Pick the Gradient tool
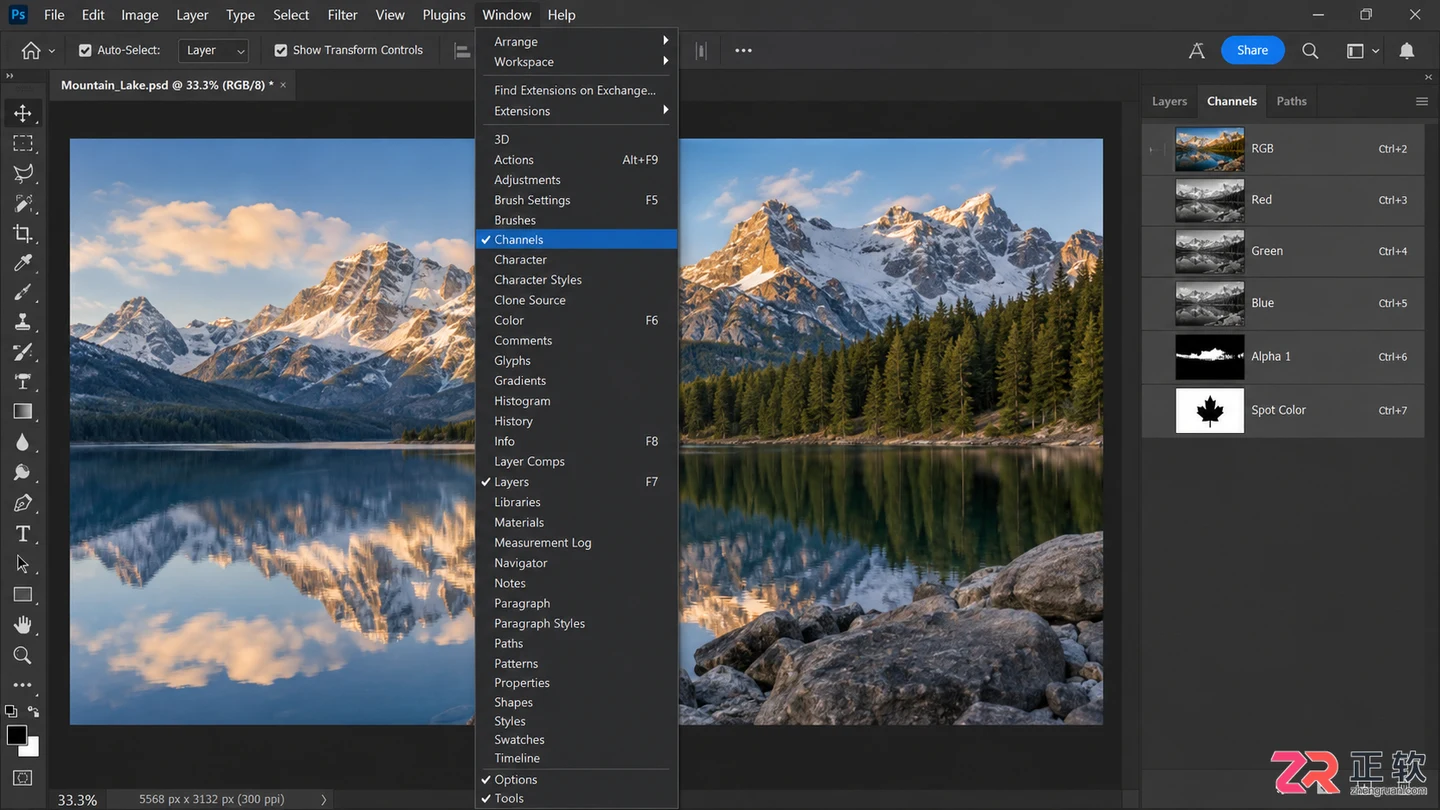Screen dimensions: 1440x810 point(23,411)
